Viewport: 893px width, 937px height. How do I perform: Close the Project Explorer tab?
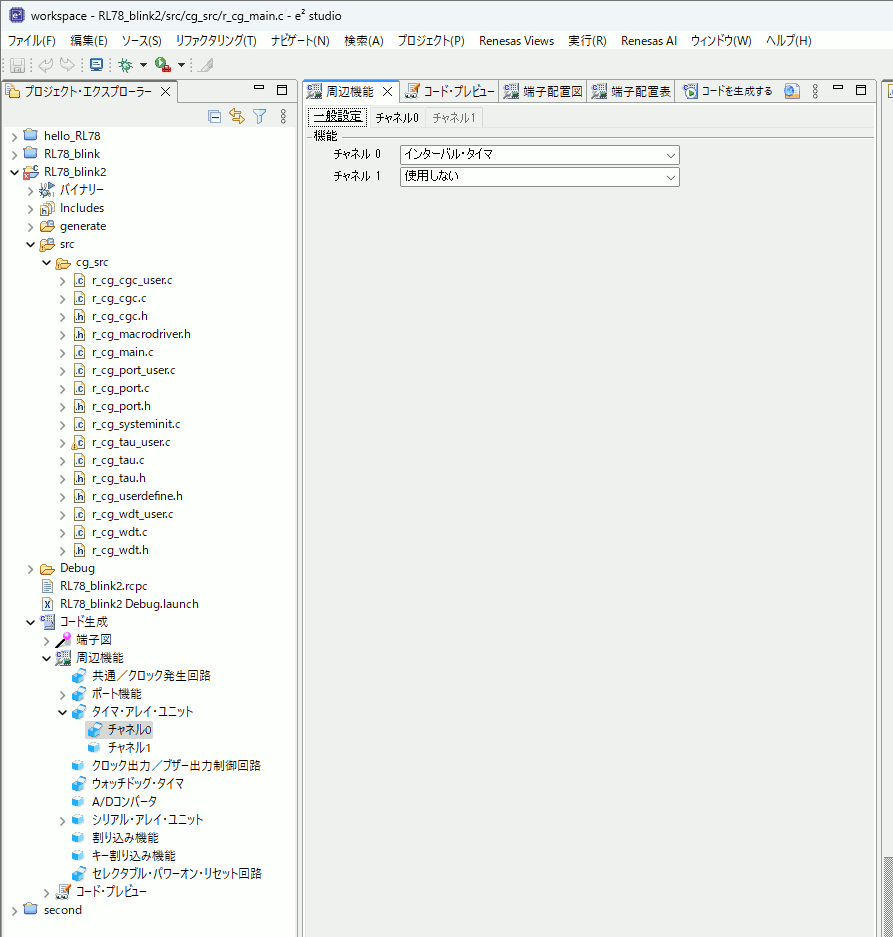click(x=166, y=91)
